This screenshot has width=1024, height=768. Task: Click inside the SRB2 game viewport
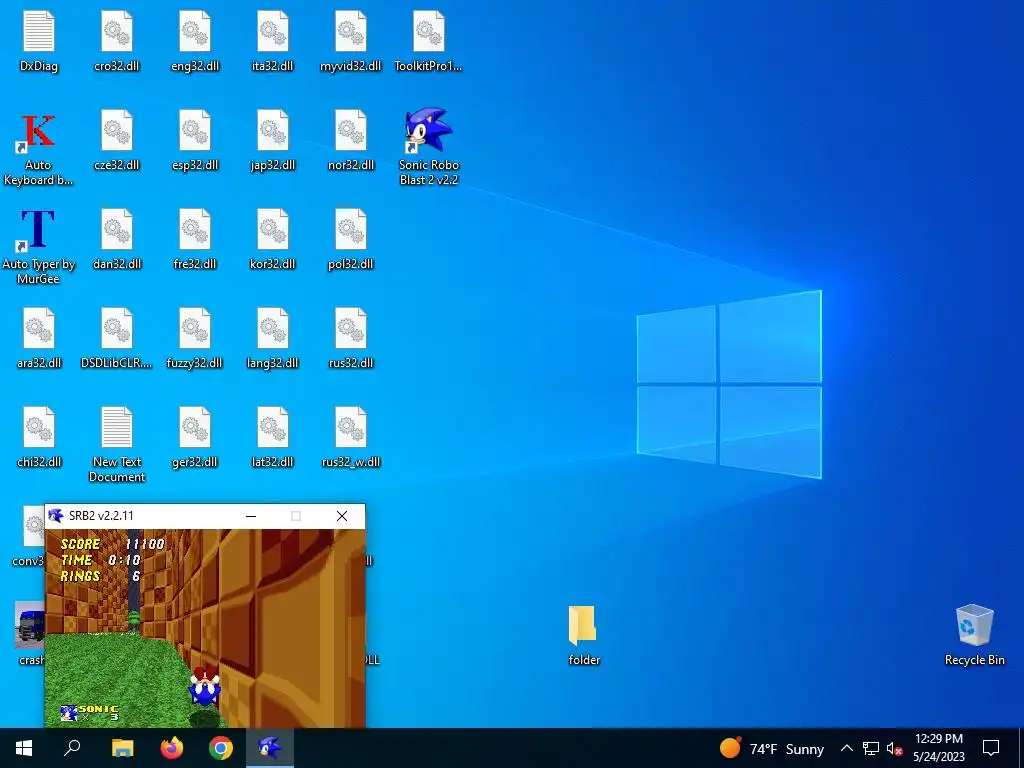coord(205,628)
